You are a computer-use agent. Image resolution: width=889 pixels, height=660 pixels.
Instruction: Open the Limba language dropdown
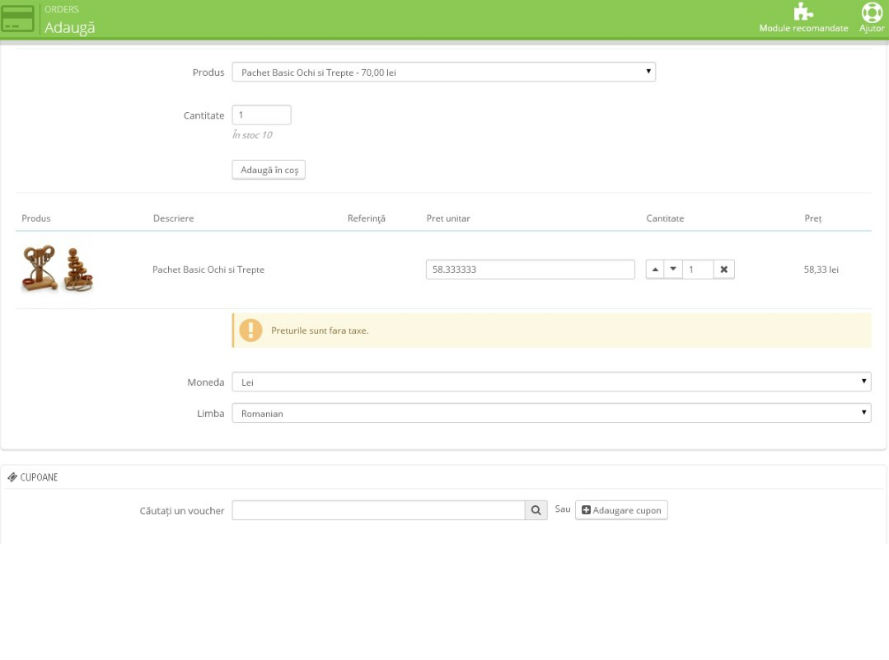[x=551, y=413]
